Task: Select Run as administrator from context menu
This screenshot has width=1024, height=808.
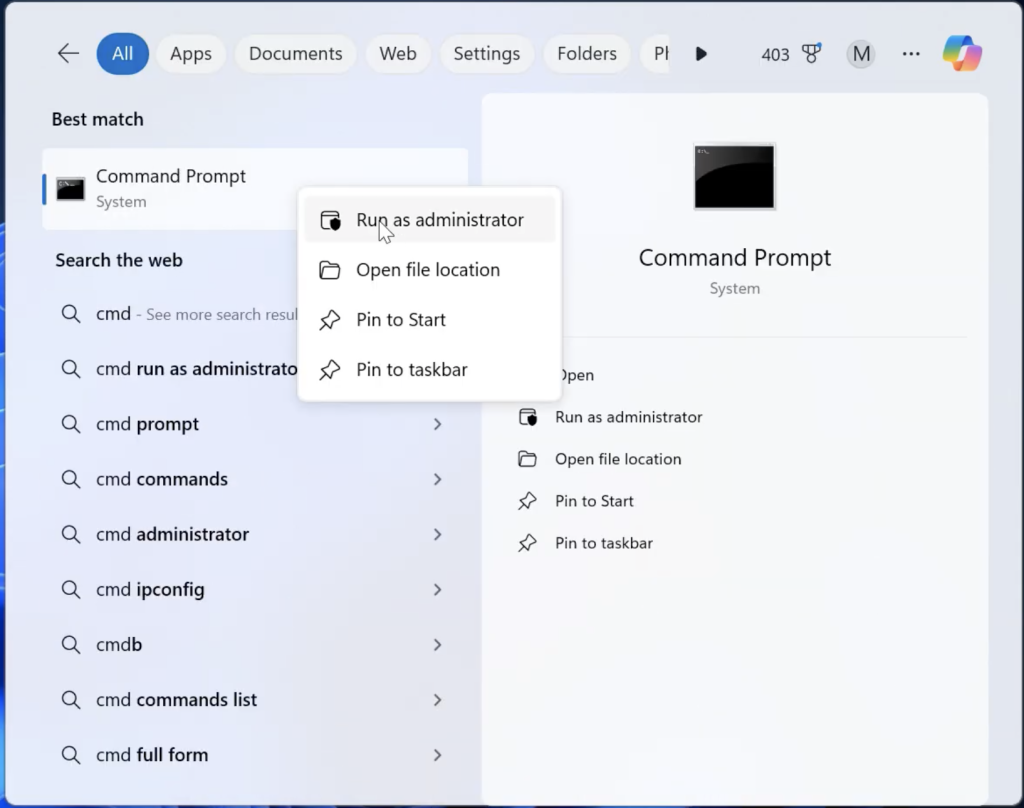Action: pyautogui.click(x=440, y=219)
